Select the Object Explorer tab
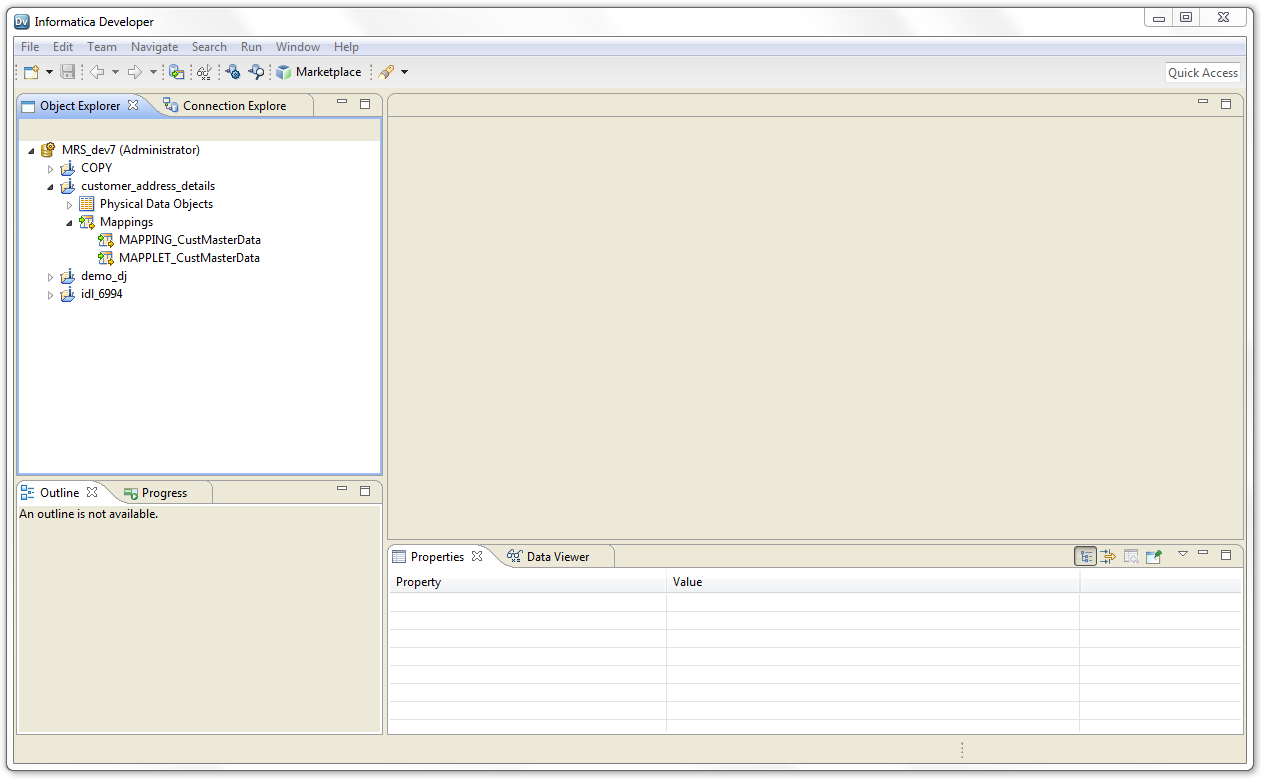Screen dimensions: 1261x779 (x=79, y=105)
